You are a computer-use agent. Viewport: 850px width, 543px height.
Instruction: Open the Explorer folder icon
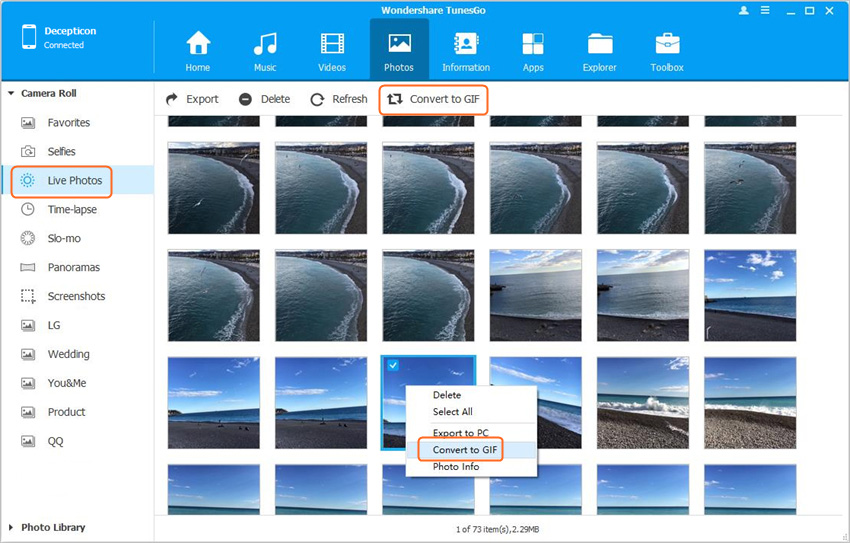point(600,46)
